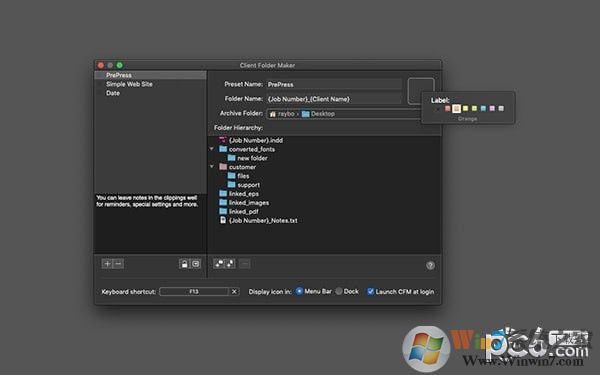Image resolution: width=600 pixels, height=375 pixels.
Task: Click the converted_fonts folder icon
Action: pos(223,149)
